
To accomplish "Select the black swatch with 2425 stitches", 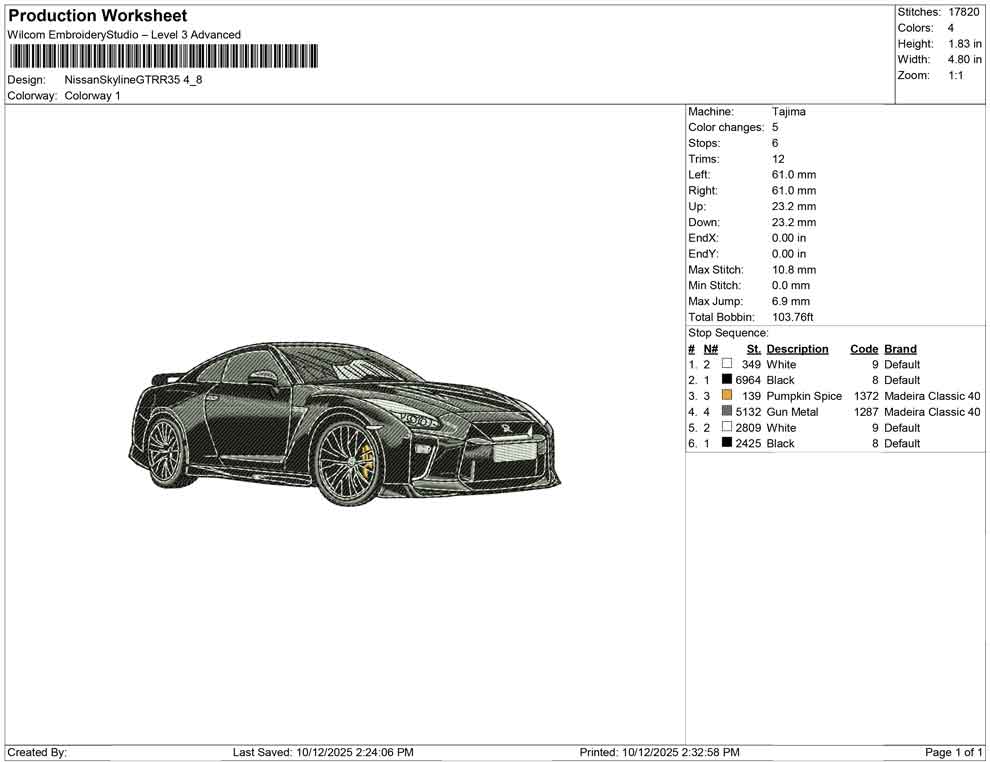I will (727, 443).
